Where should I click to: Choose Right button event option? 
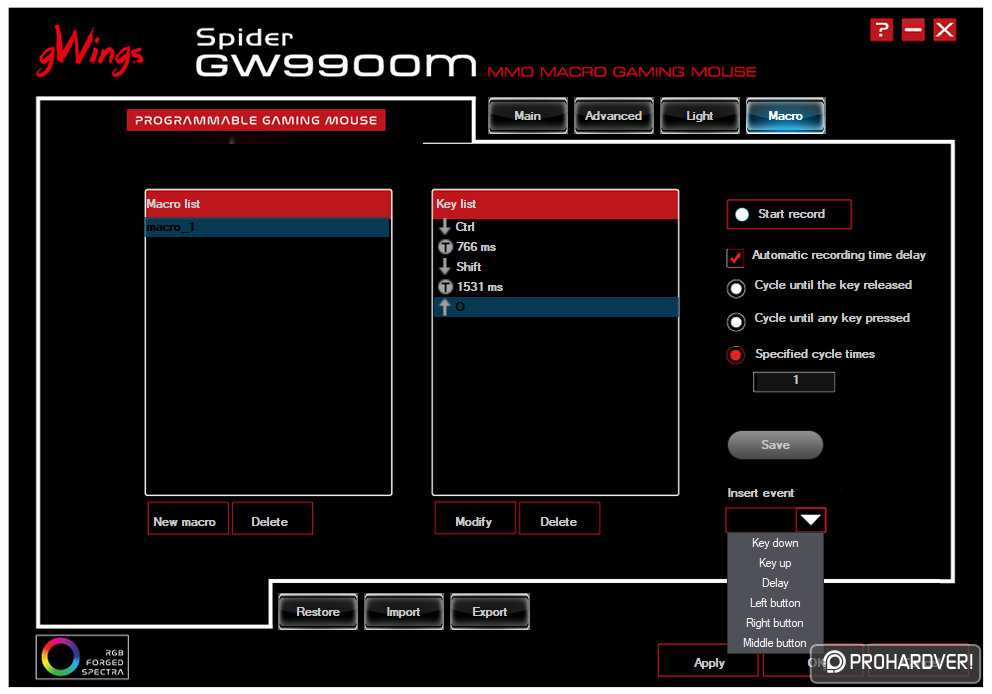775,623
